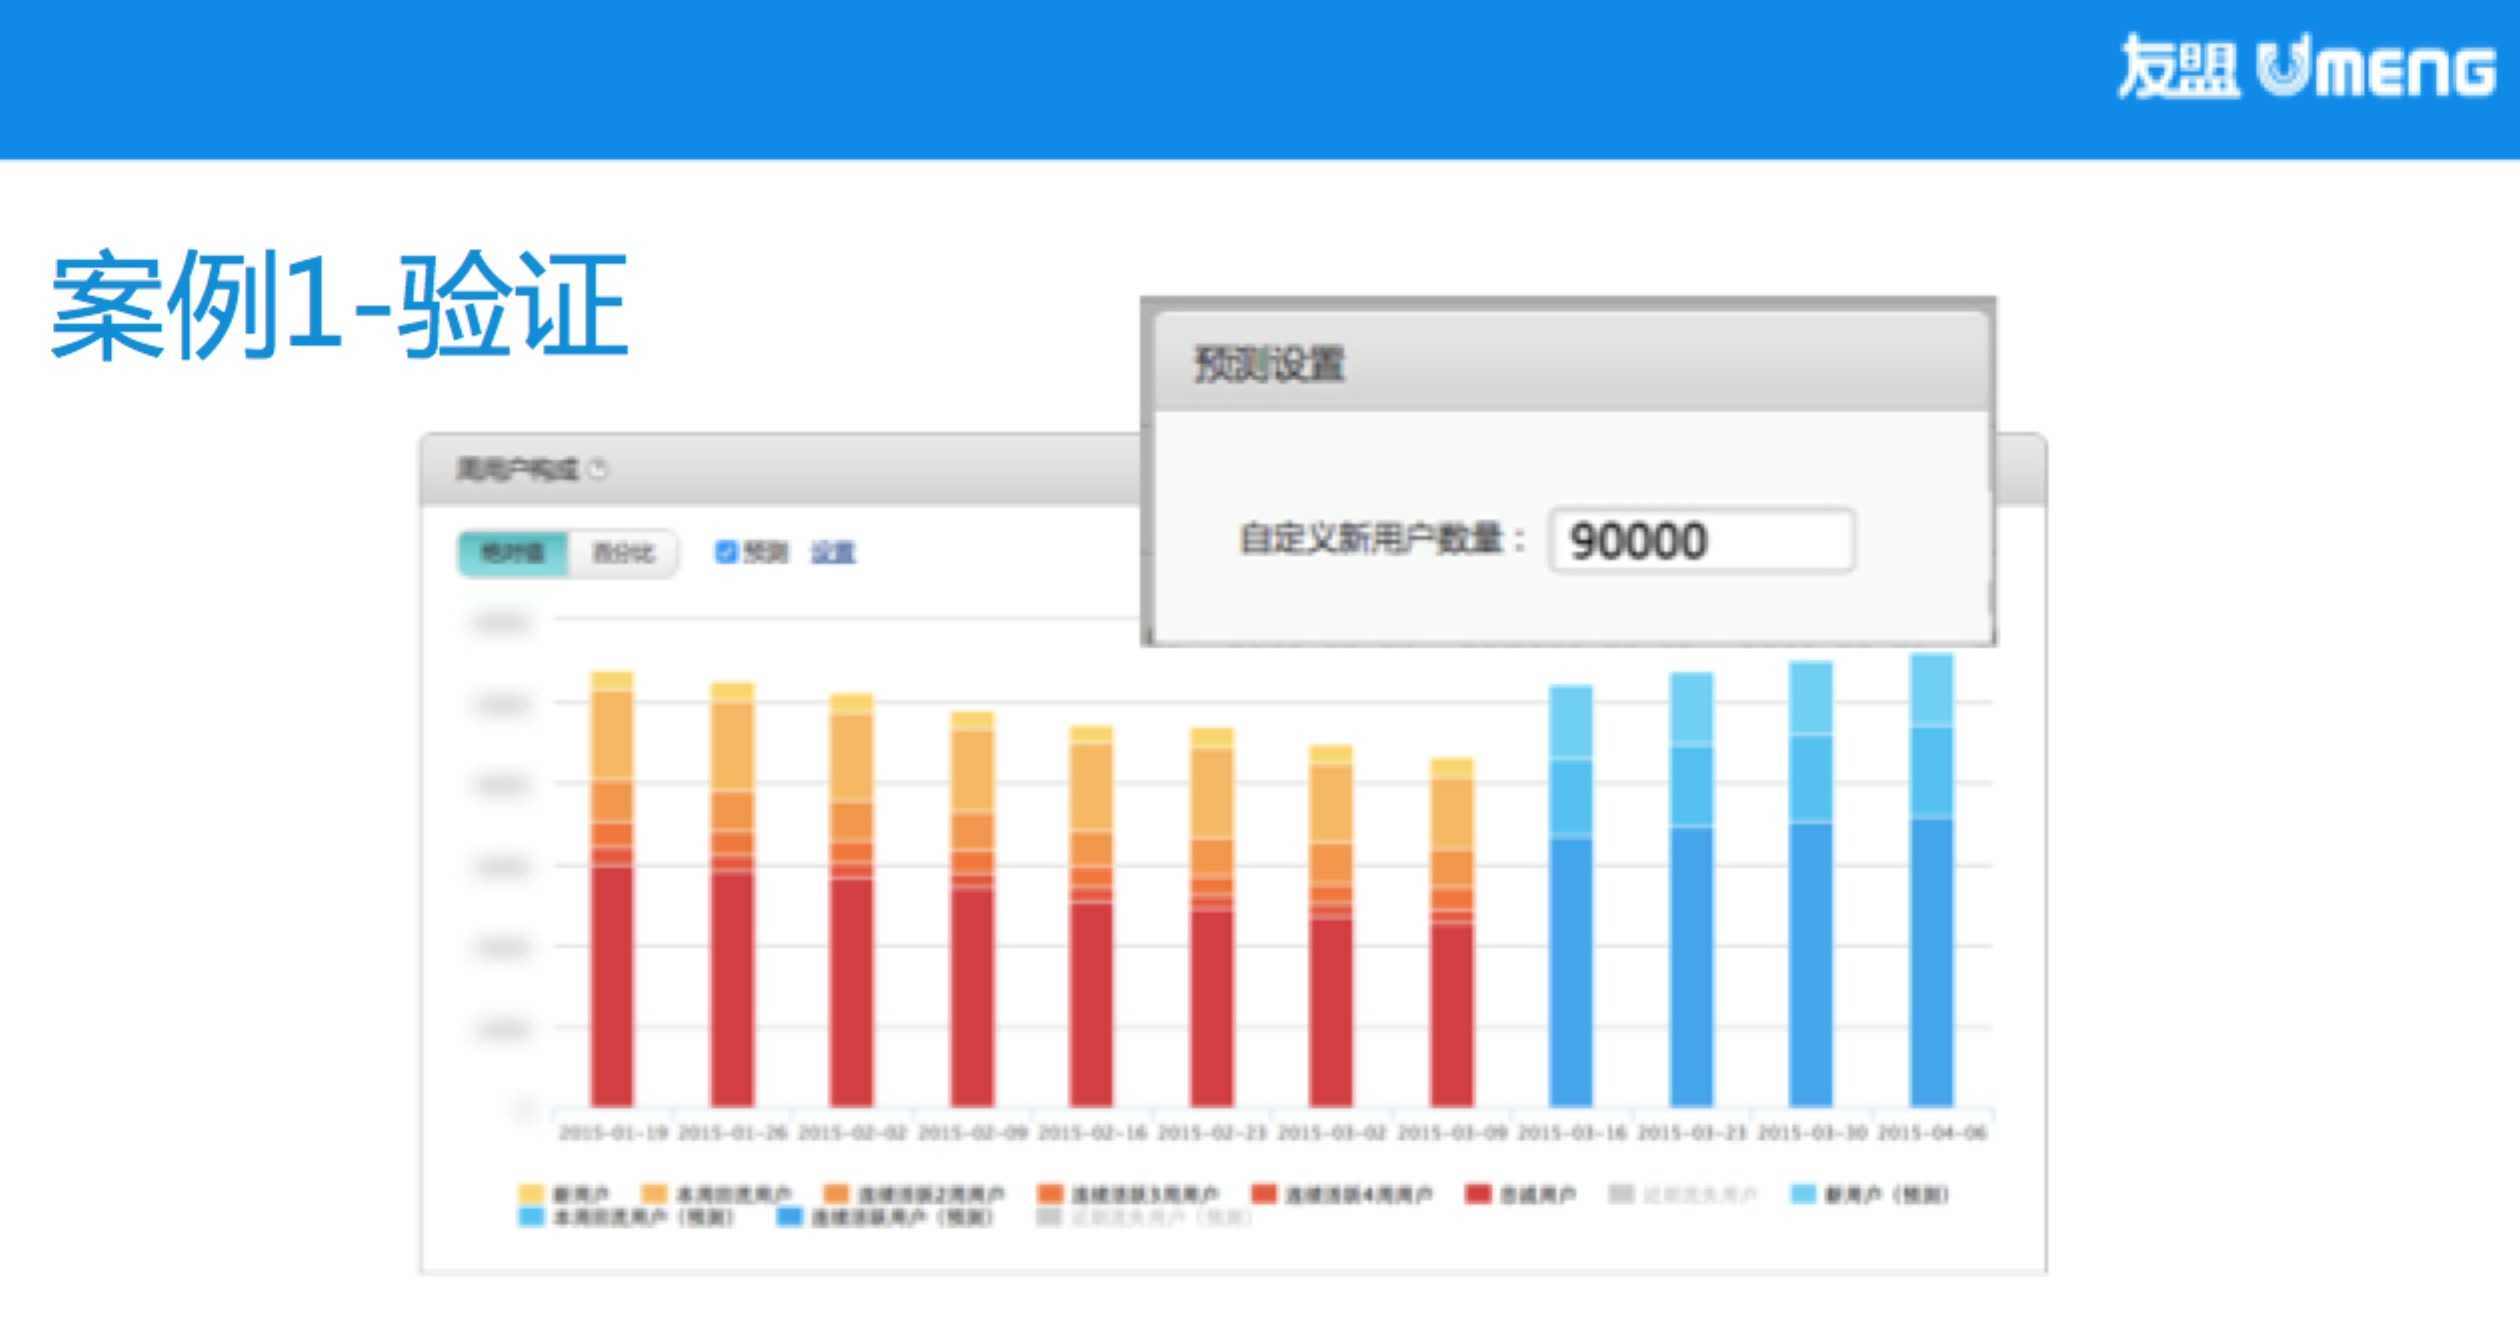
Task: Click the 2015-03-16 forecast blue bar
Action: (1570, 970)
